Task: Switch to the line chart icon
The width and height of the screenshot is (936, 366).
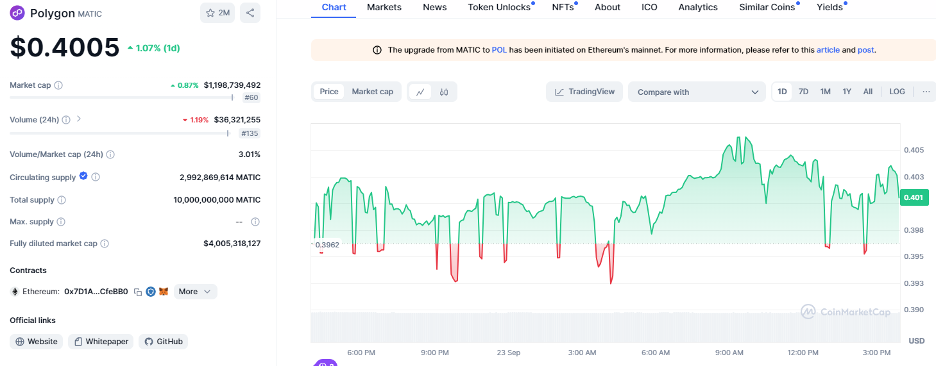Action: click(x=420, y=92)
